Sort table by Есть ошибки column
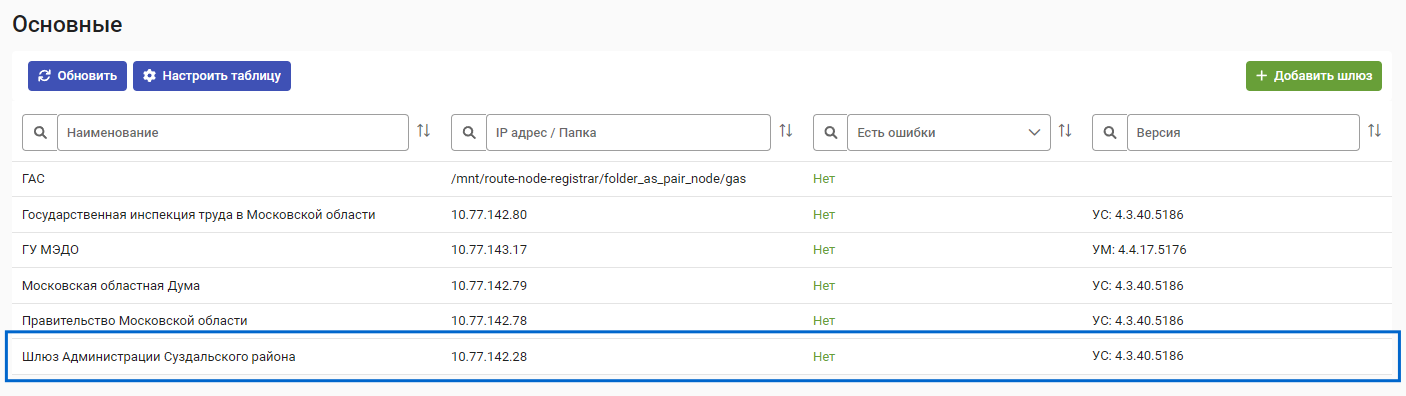This screenshot has width=1406, height=396. click(1065, 131)
